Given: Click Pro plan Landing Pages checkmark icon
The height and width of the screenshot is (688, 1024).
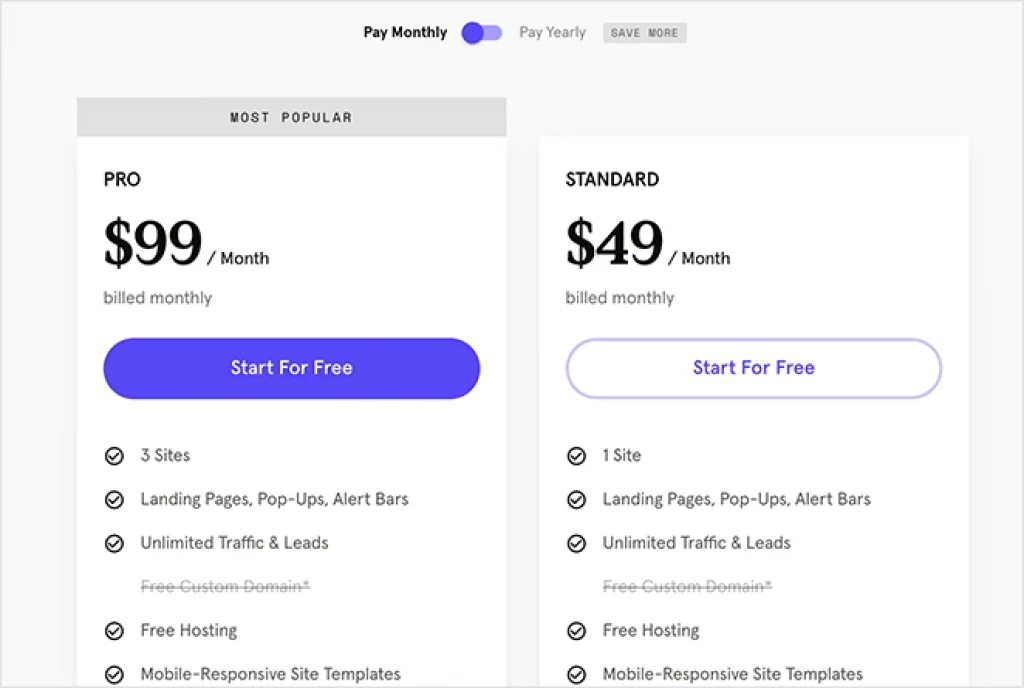Looking at the screenshot, I should tap(114, 499).
